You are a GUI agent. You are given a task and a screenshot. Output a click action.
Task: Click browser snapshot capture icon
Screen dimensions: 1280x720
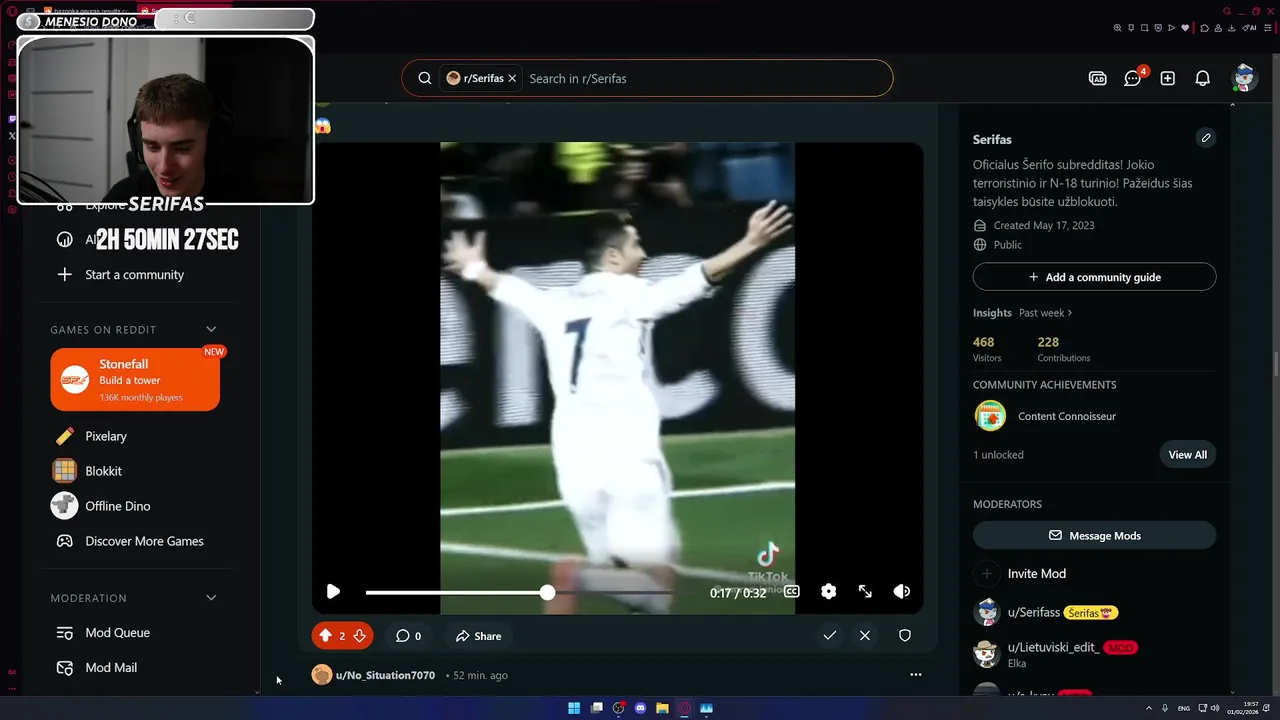(x=1145, y=28)
